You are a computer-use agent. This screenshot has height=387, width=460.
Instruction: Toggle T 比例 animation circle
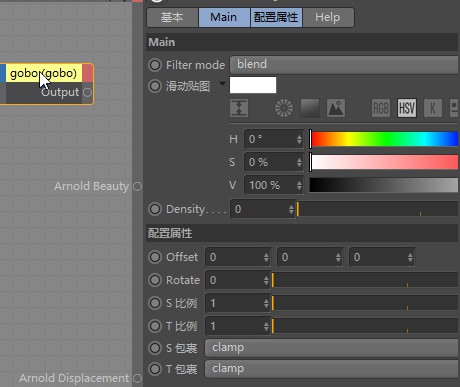coord(155,326)
